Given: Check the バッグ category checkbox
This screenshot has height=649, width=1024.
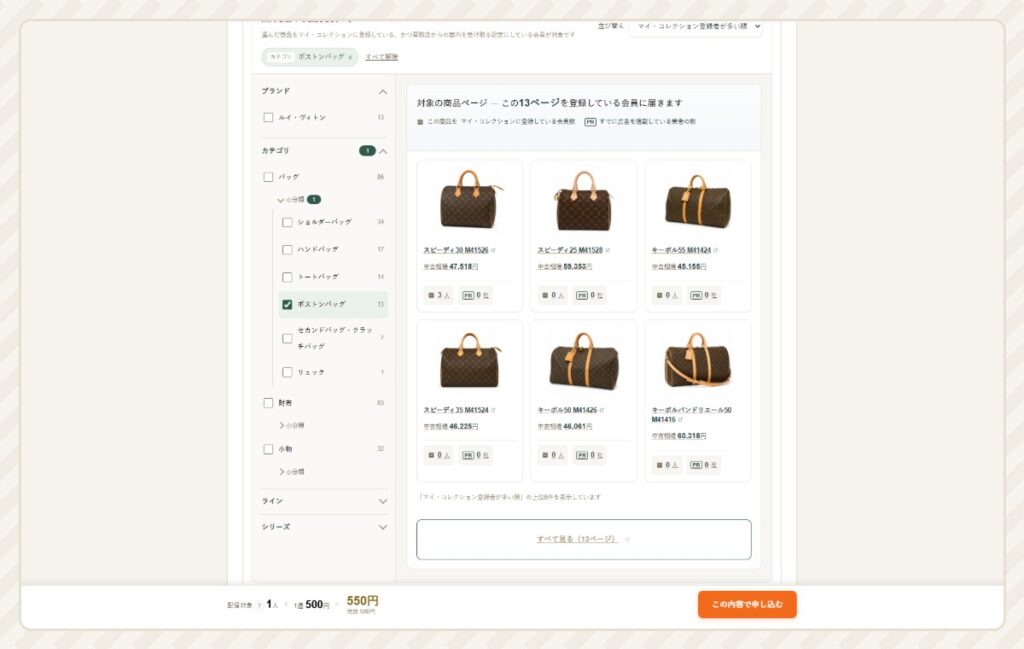Looking at the screenshot, I should point(268,177).
